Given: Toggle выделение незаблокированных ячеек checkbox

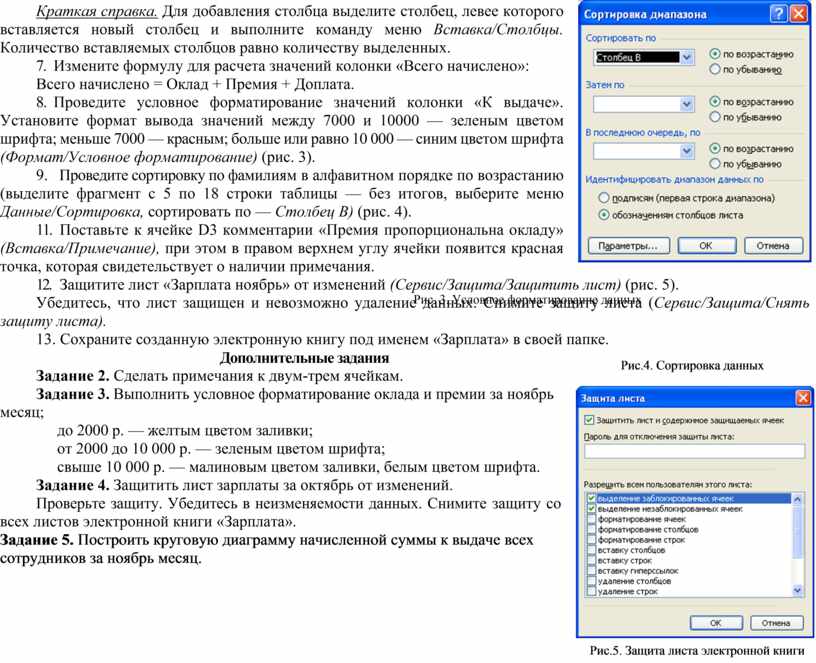Looking at the screenshot, I should [591, 509].
